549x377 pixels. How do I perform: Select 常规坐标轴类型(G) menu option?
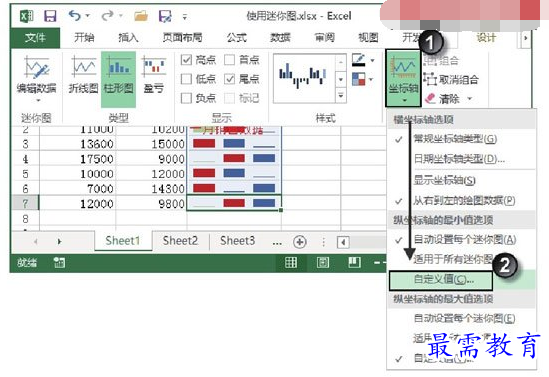point(462,139)
